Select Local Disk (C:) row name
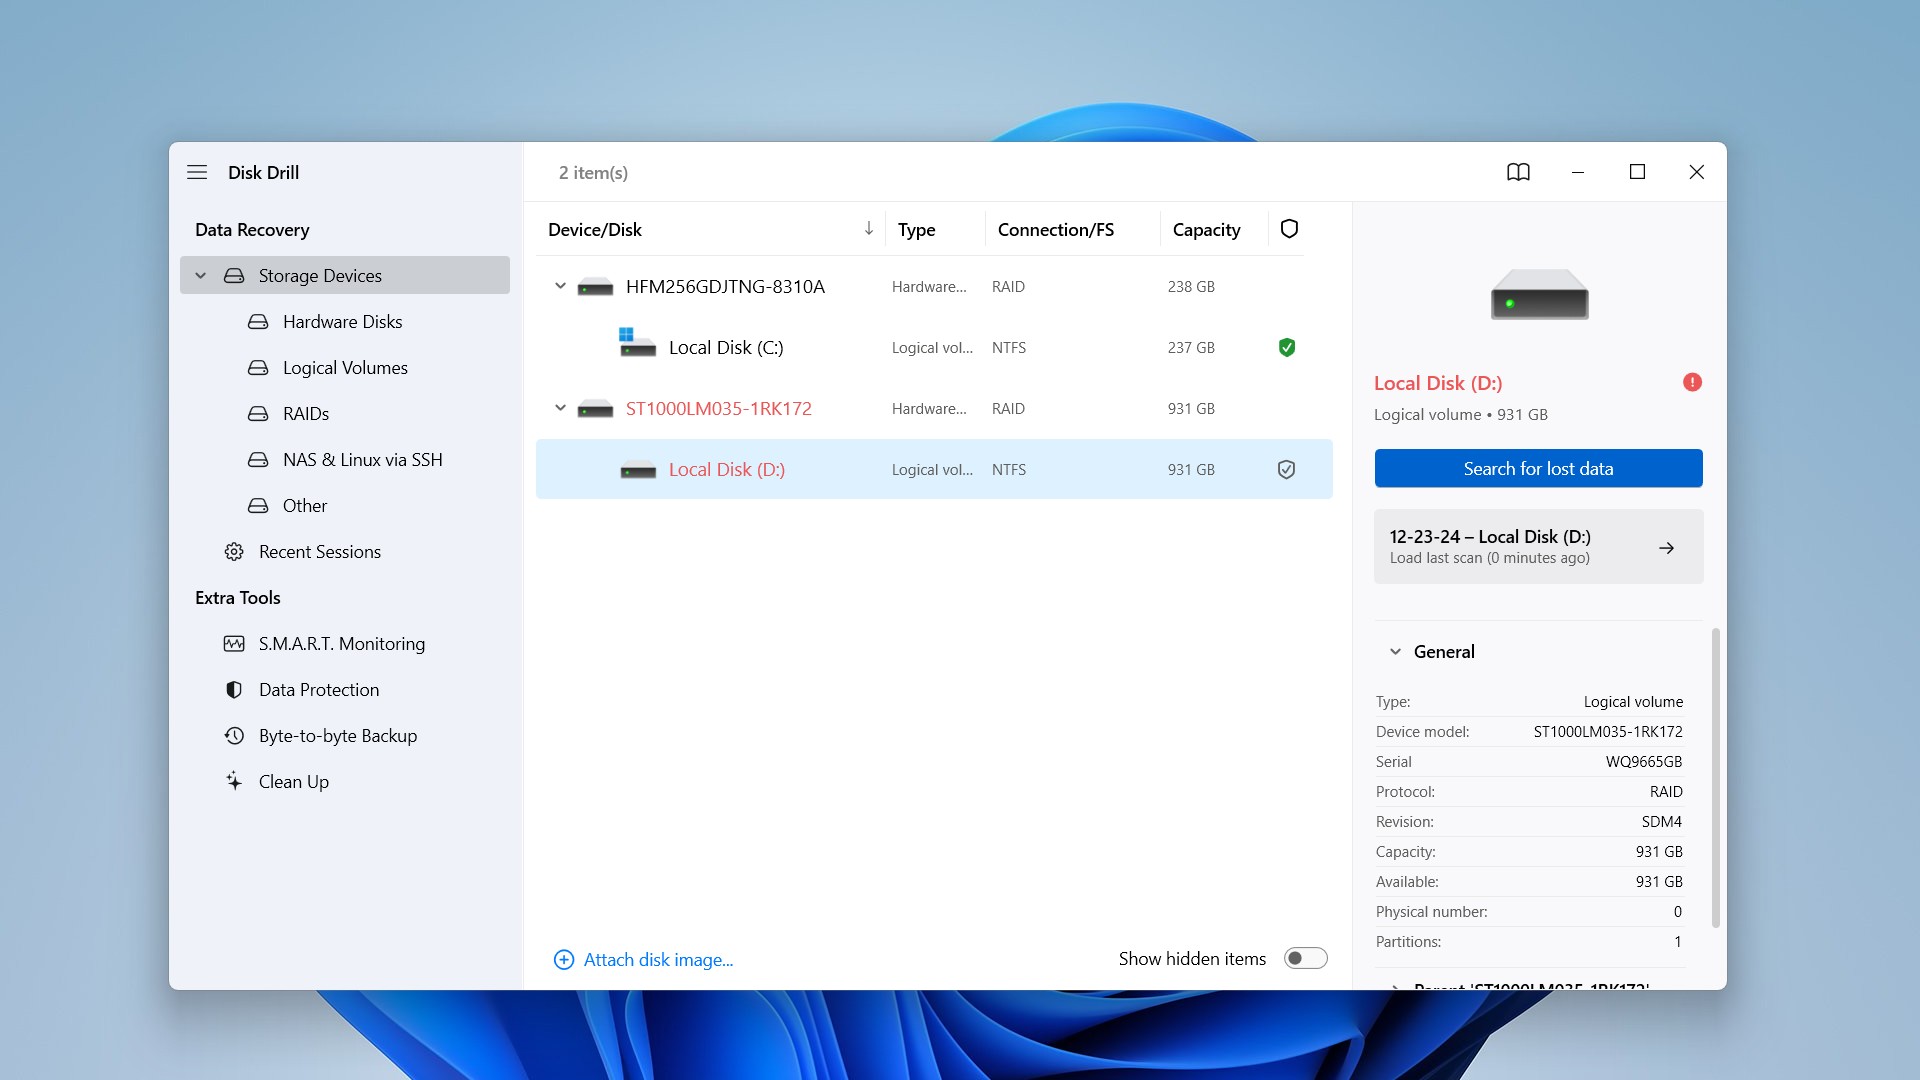 tap(726, 347)
